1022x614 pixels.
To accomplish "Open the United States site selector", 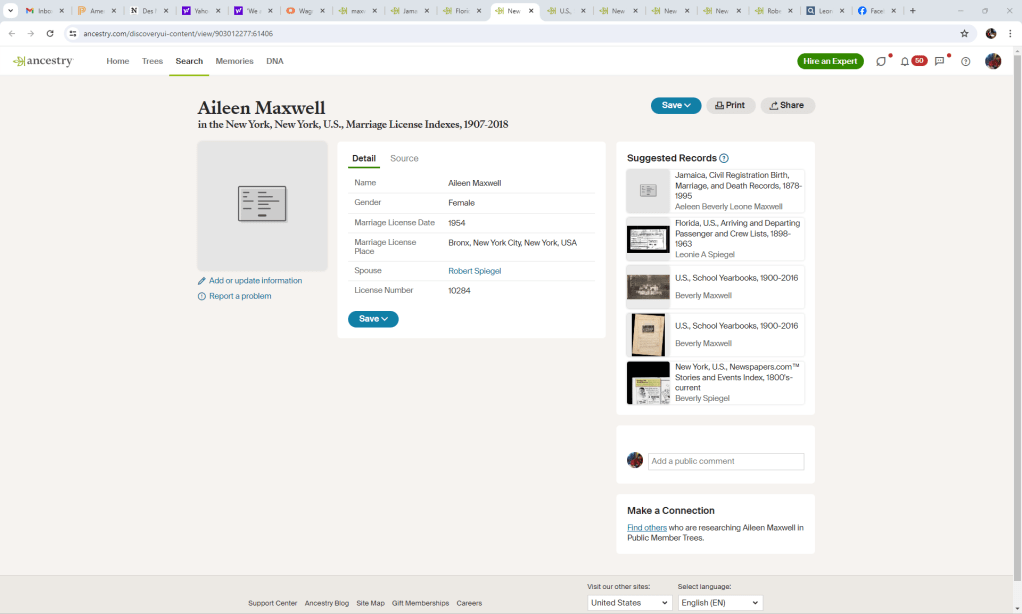I will pyautogui.click(x=629, y=603).
